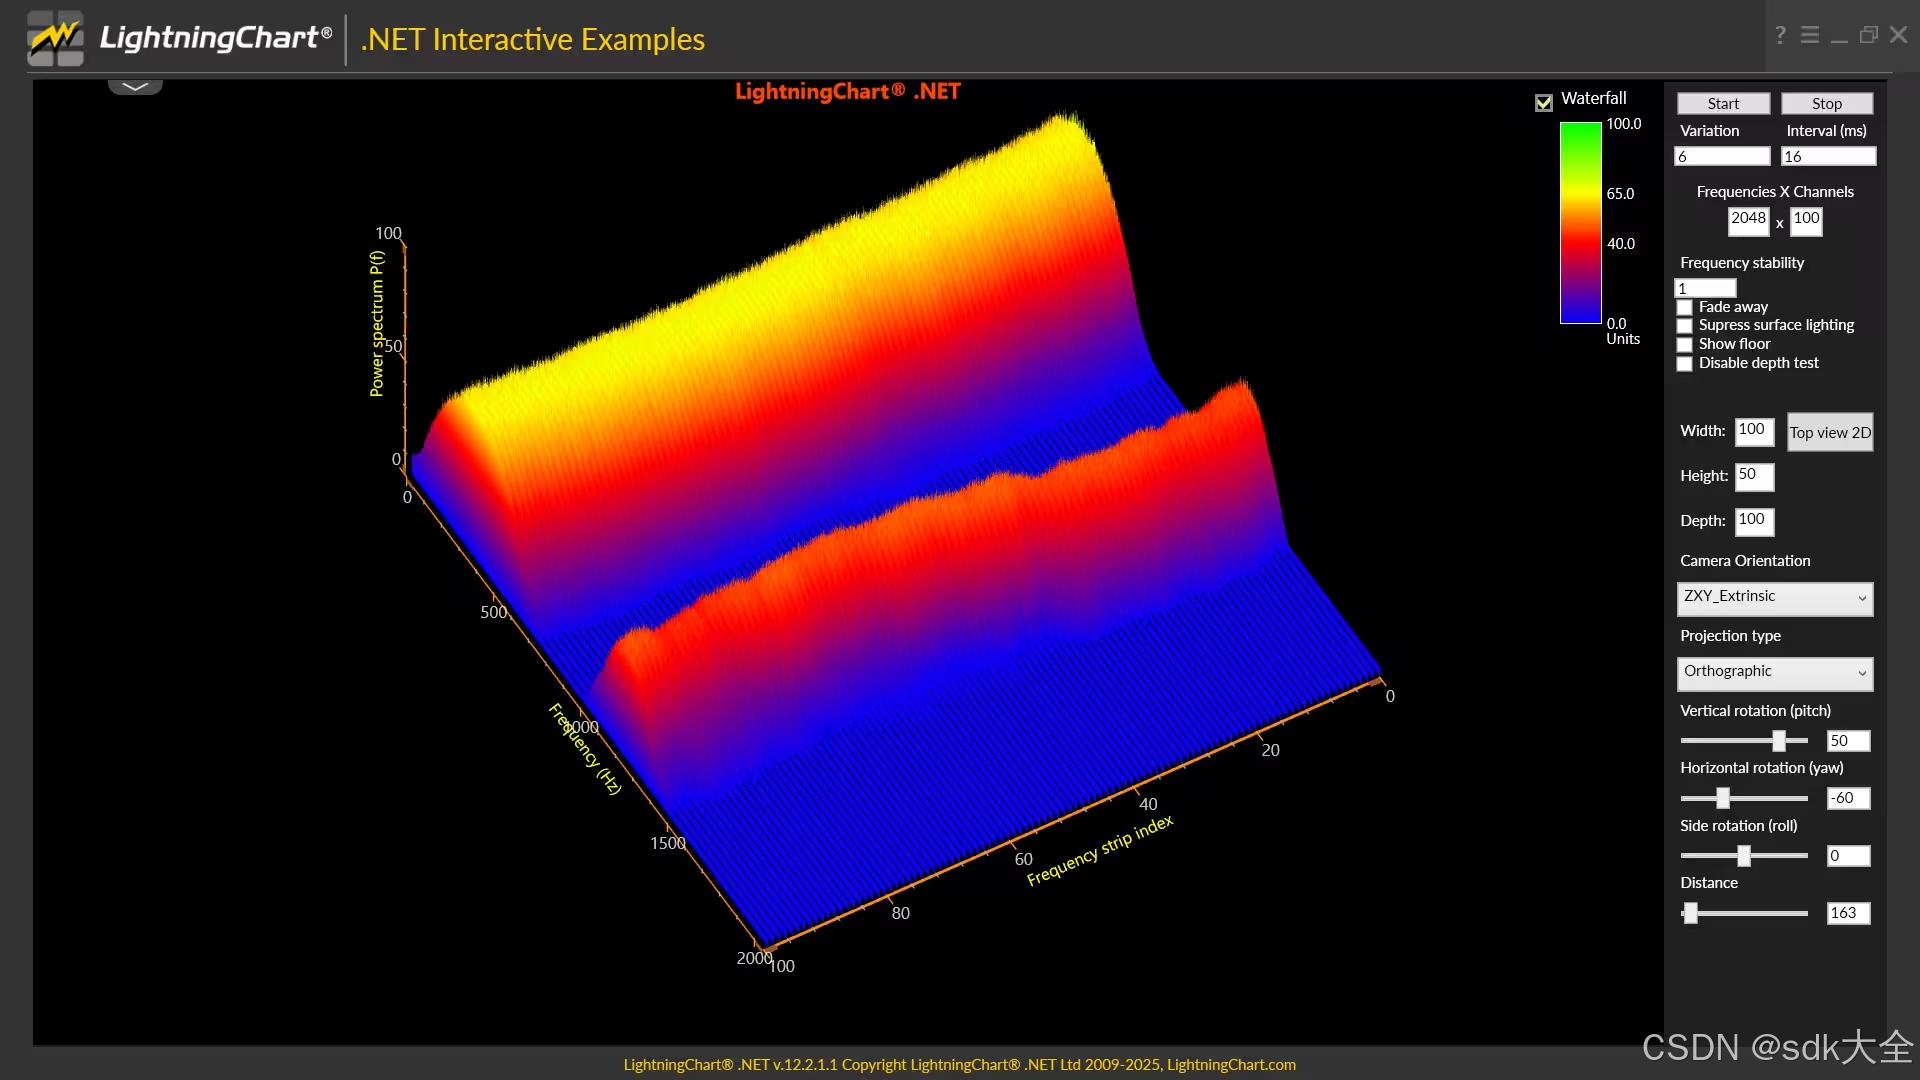The height and width of the screenshot is (1080, 1920).
Task: Click the Distance slider handle
Action: (1690, 913)
